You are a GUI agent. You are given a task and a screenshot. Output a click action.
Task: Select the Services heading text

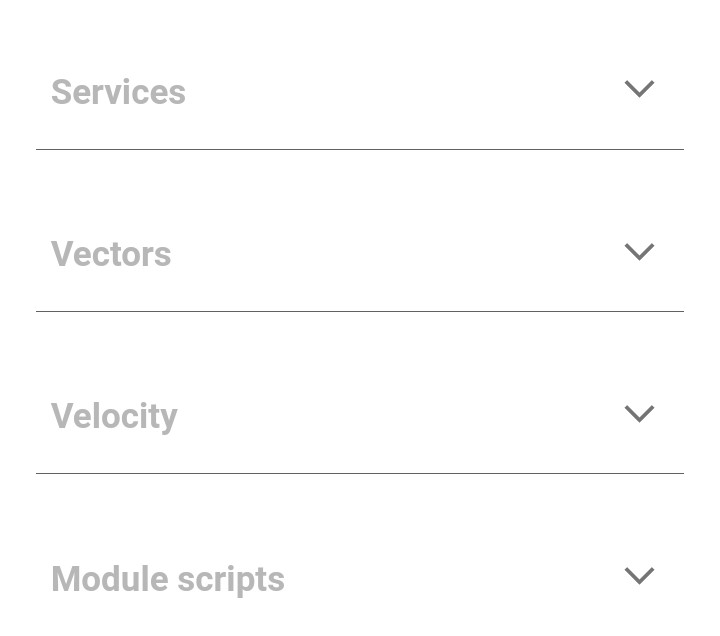[118, 92]
